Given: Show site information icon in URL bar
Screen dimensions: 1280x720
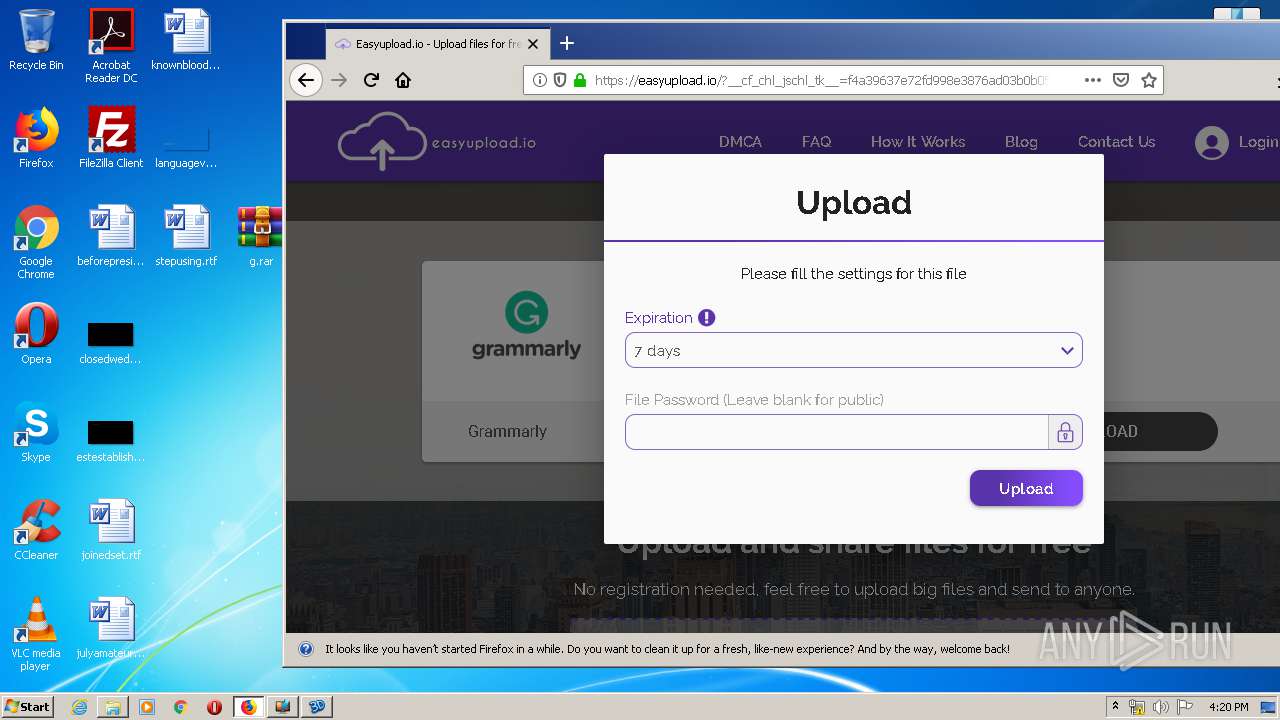Looking at the screenshot, I should [539, 80].
